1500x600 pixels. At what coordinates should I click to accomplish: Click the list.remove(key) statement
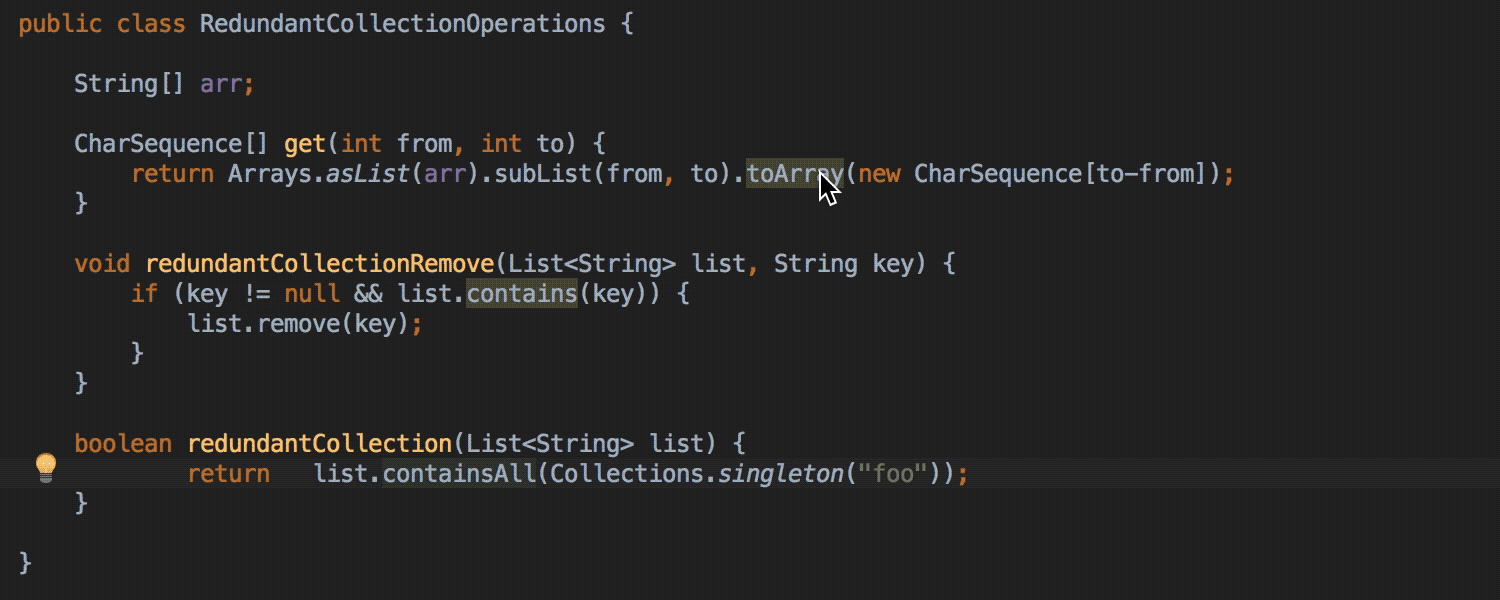(305, 324)
